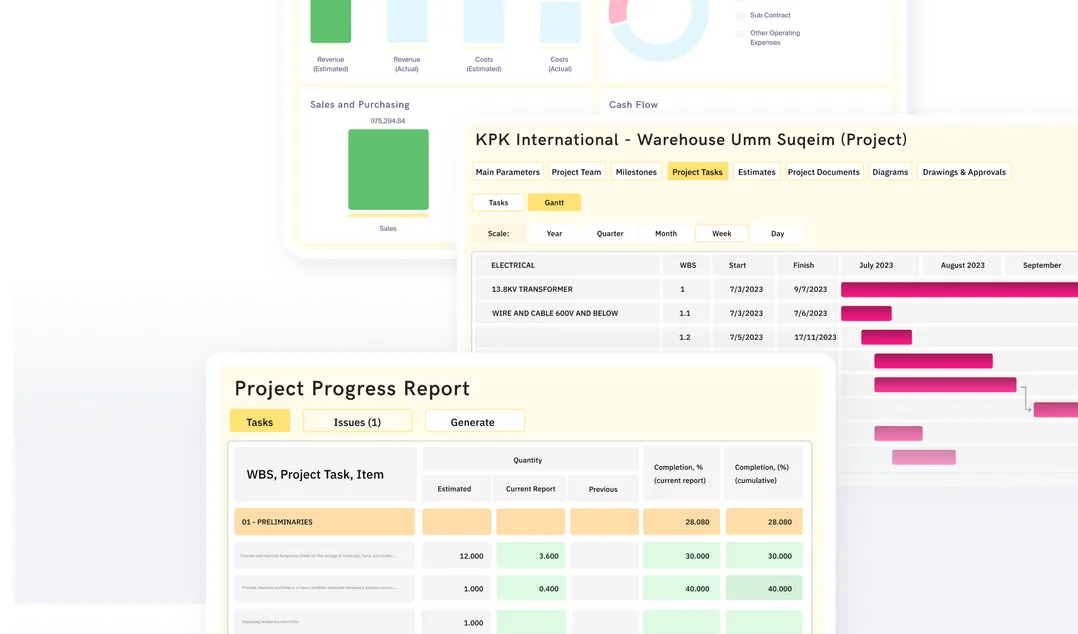Click the August 2023 timeline header

point(962,265)
